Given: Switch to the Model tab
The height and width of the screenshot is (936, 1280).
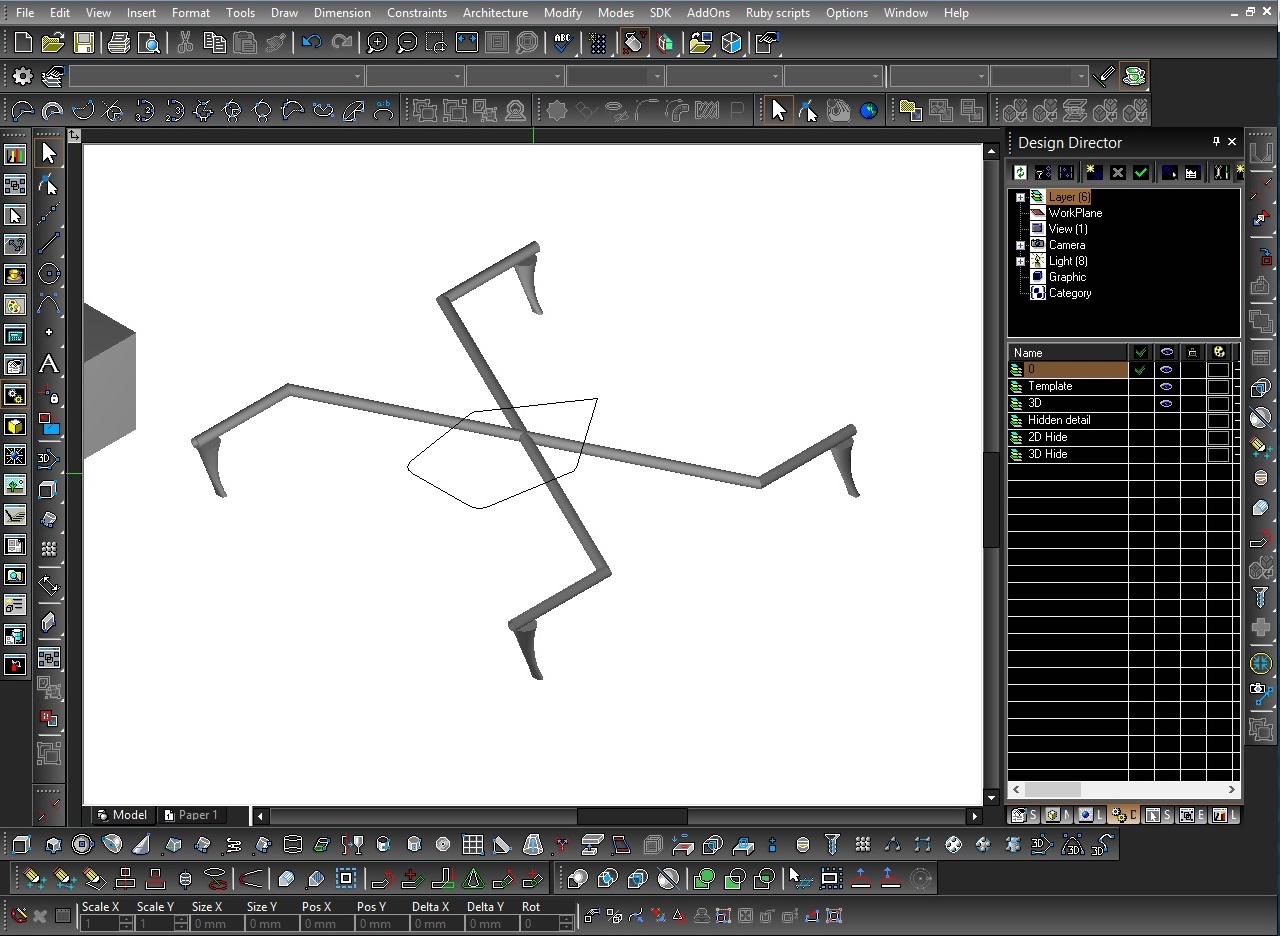Looking at the screenshot, I should tap(122, 815).
